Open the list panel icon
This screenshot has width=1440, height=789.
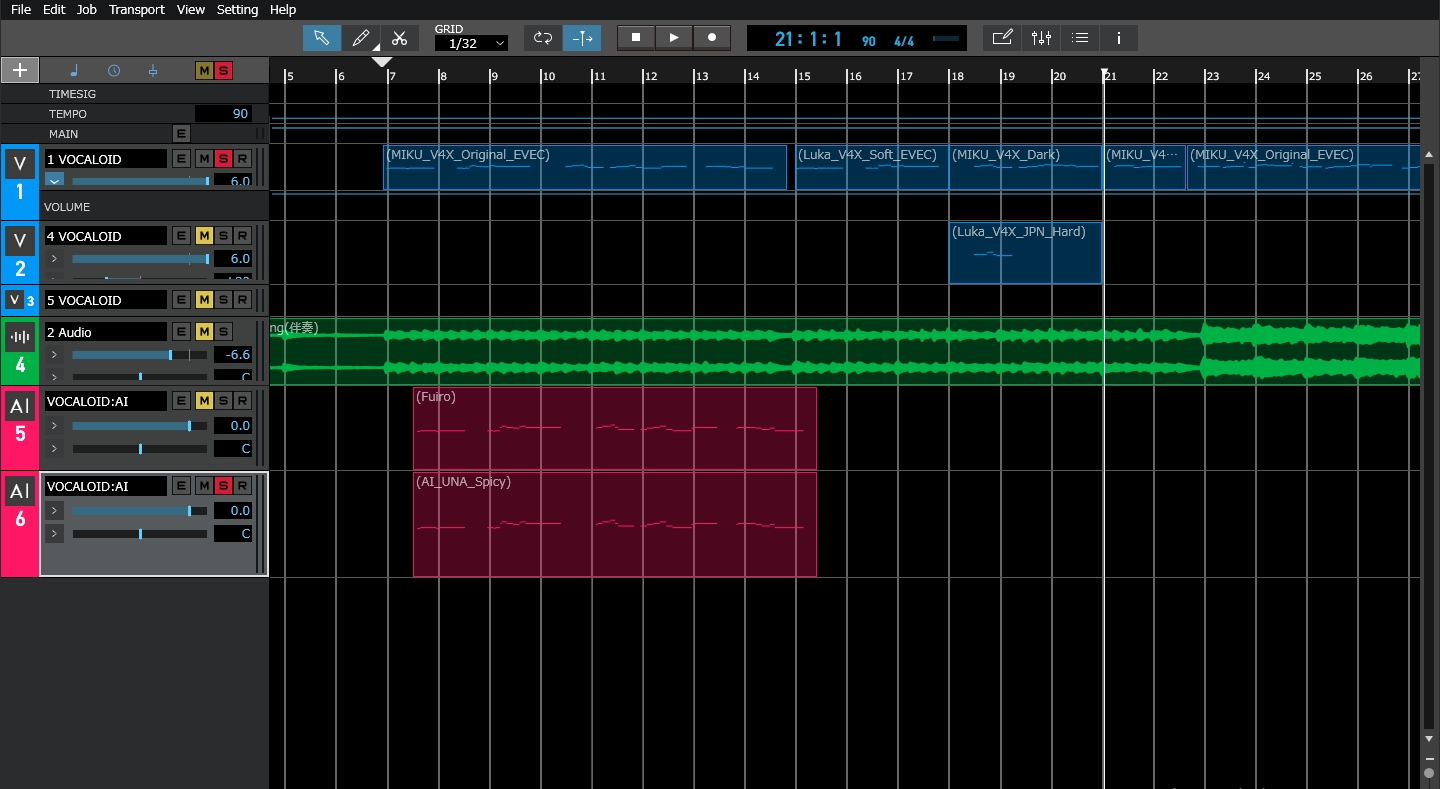pos(1080,38)
